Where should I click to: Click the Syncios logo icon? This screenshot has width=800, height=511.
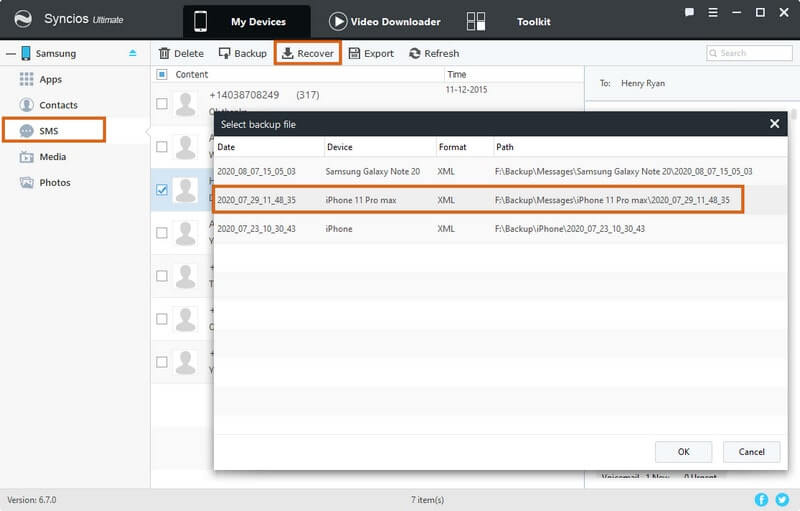point(23,19)
